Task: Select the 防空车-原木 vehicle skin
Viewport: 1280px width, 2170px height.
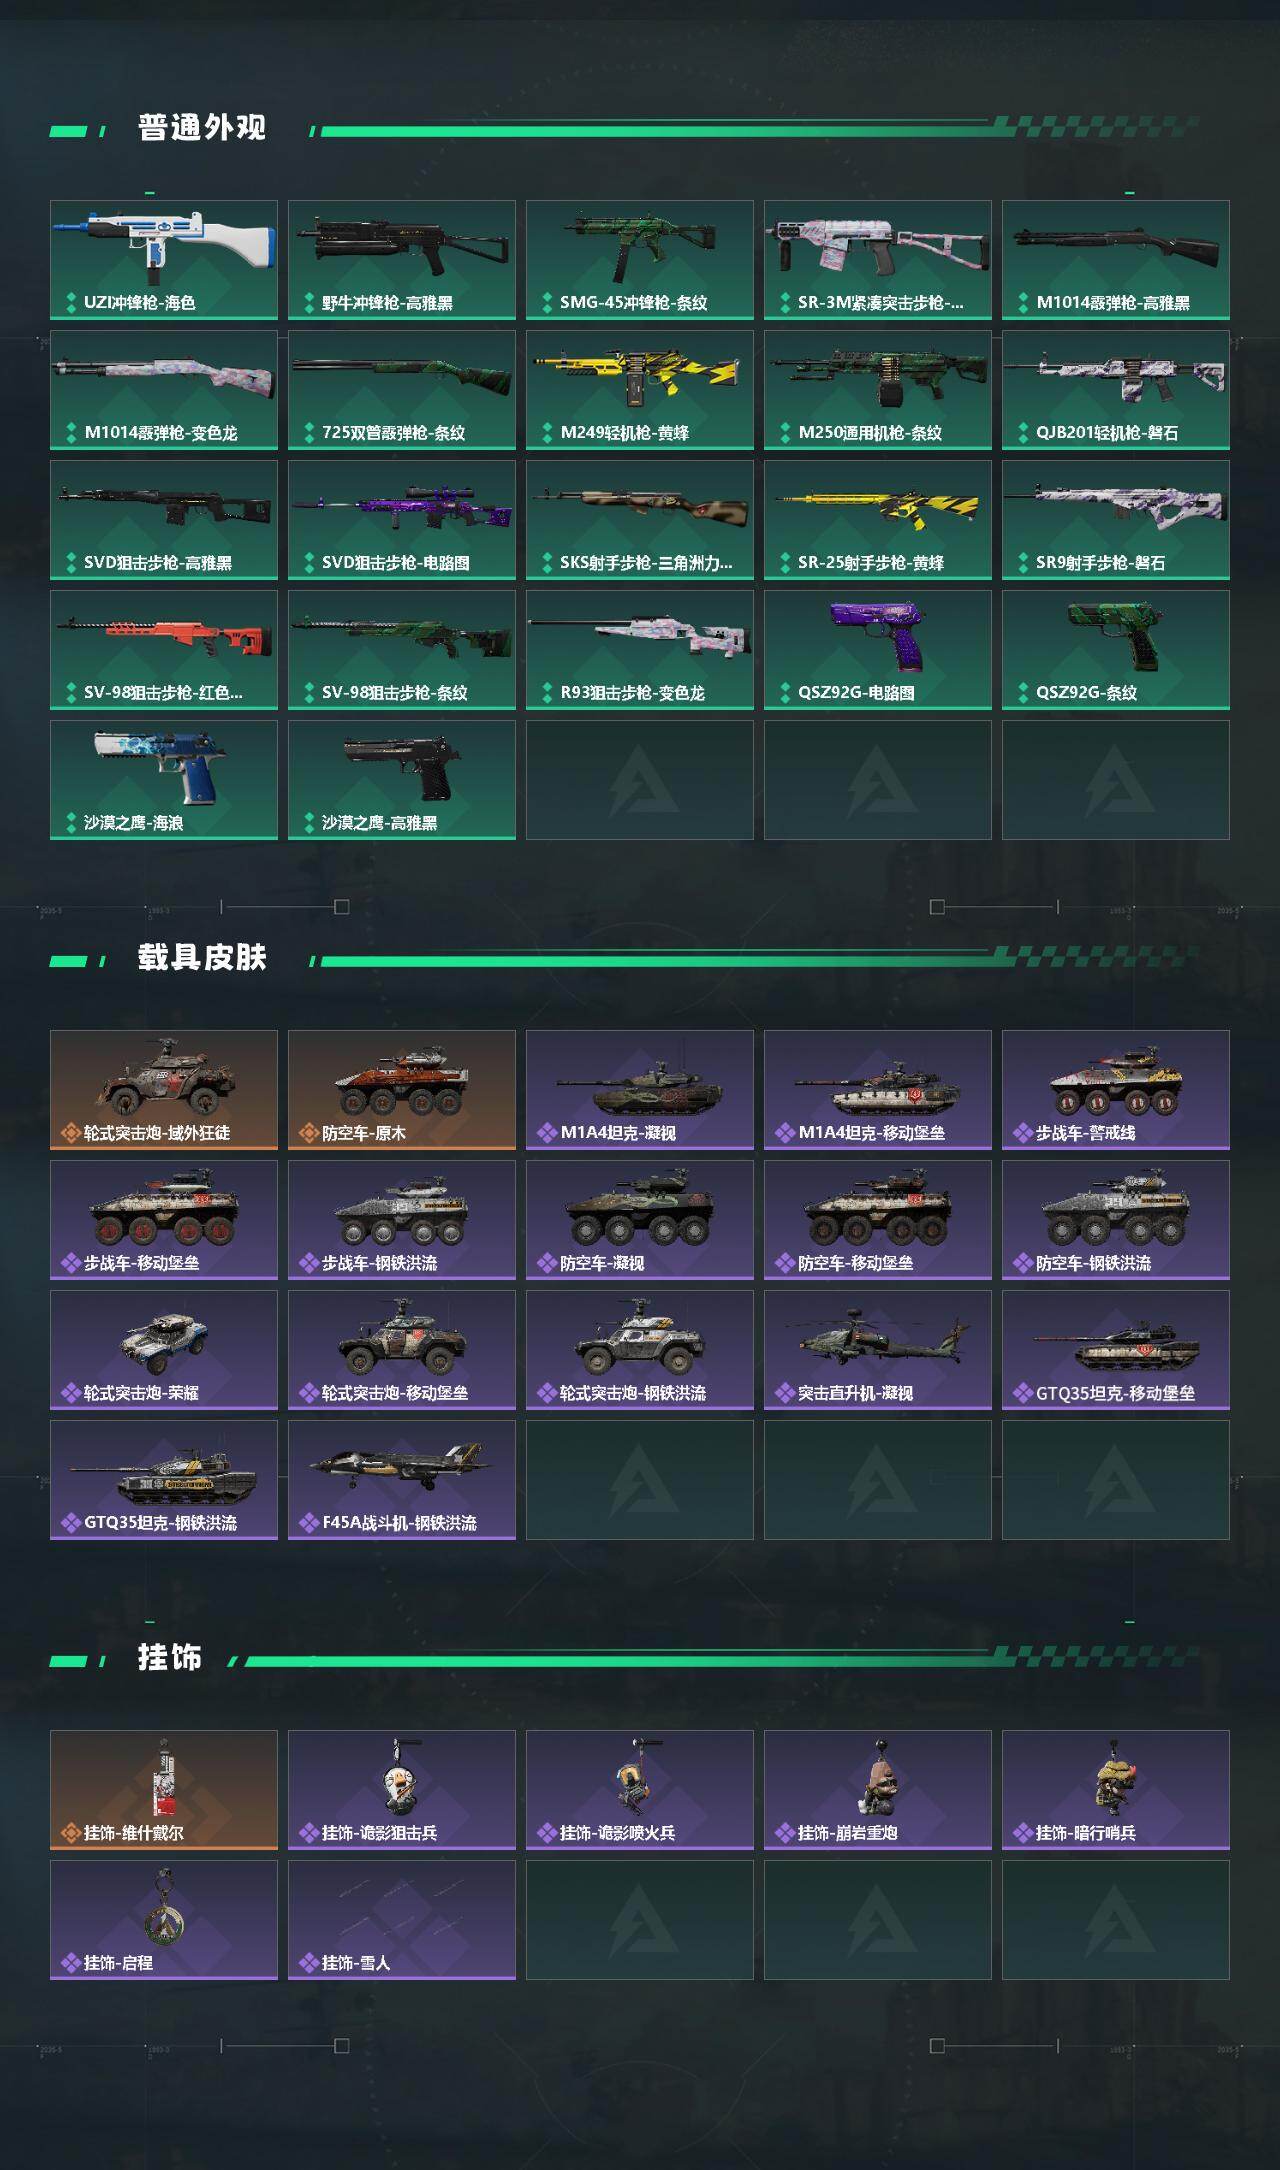Action: click(x=402, y=1090)
